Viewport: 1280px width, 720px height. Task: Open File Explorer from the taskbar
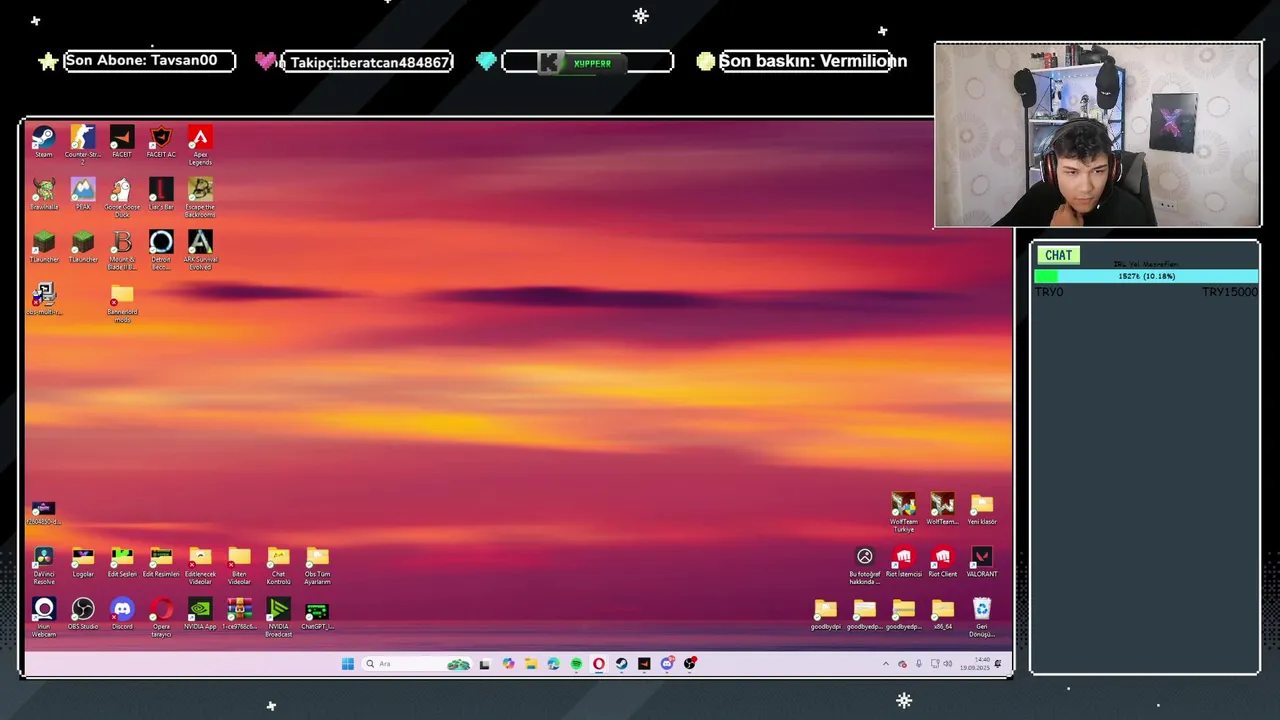tap(531, 664)
